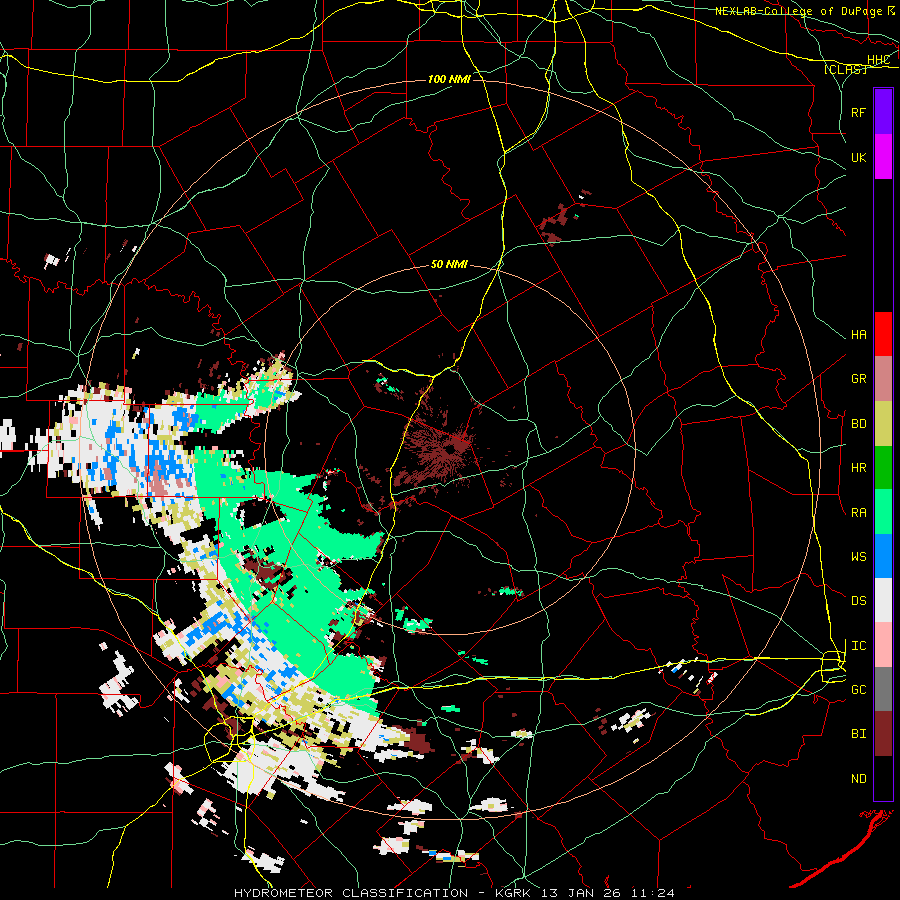
Task: Click the HA legend label
Action: (859, 335)
